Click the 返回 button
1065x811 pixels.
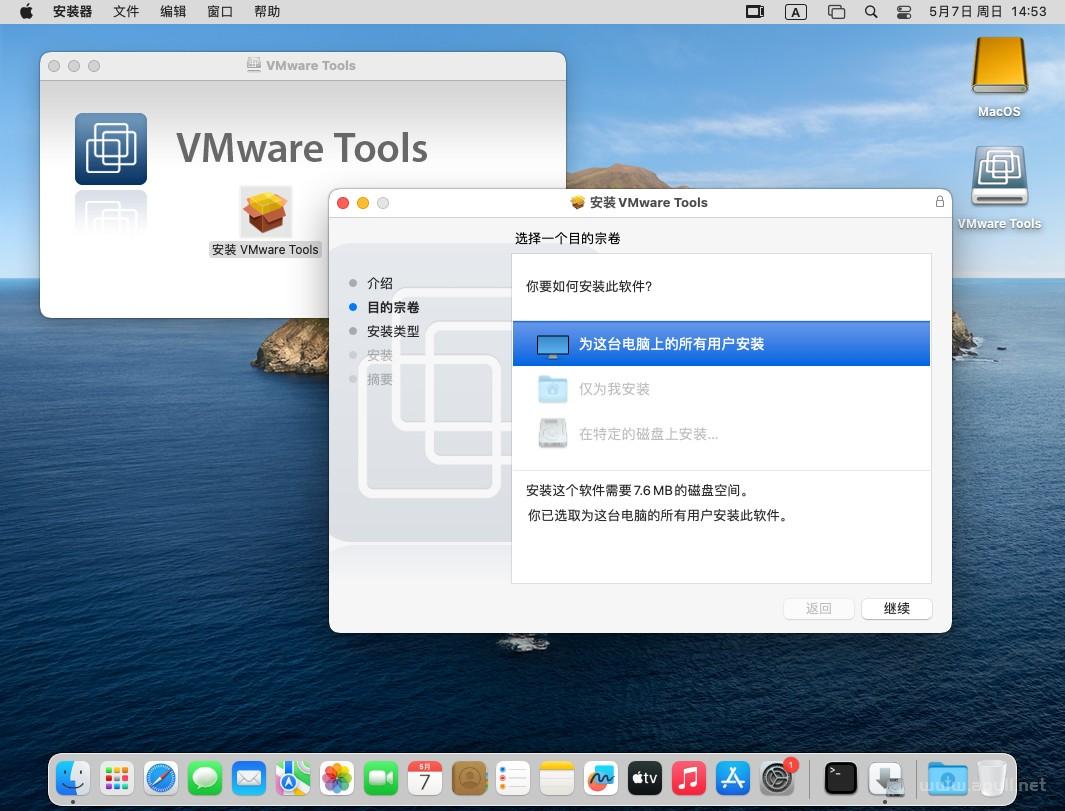point(818,609)
